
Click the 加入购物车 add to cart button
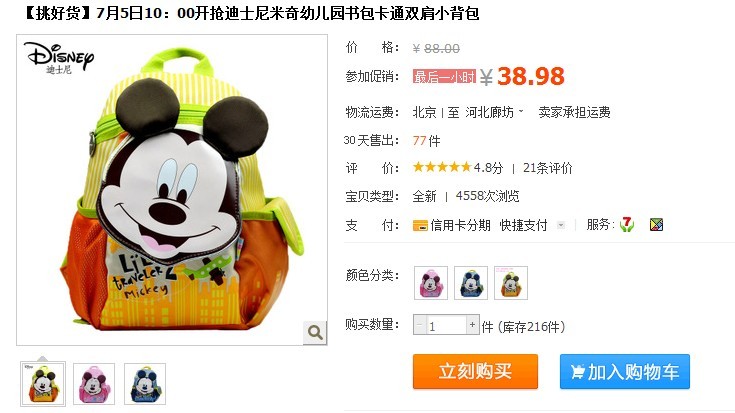(625, 371)
